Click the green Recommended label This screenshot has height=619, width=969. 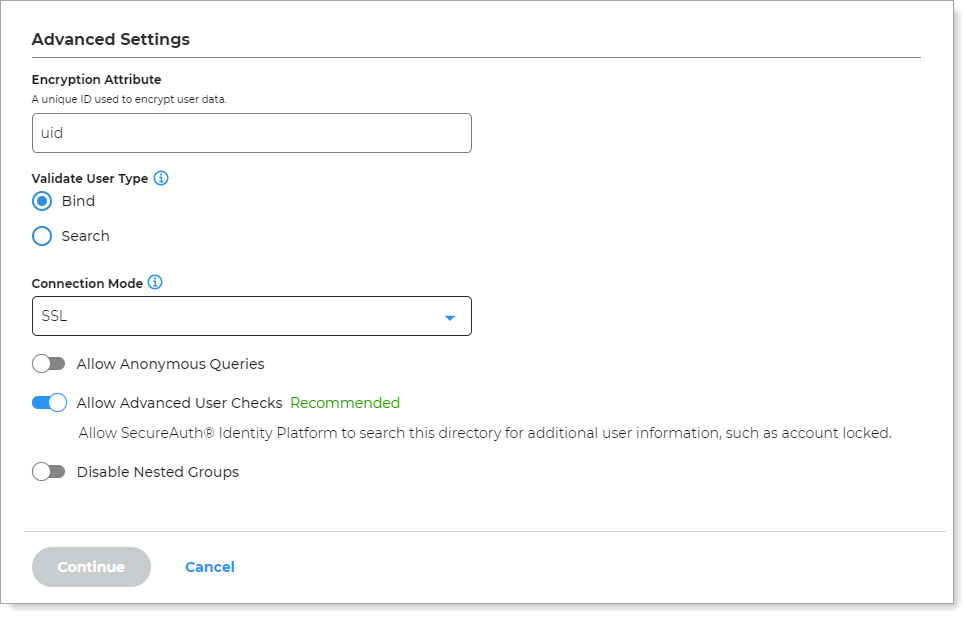point(344,402)
